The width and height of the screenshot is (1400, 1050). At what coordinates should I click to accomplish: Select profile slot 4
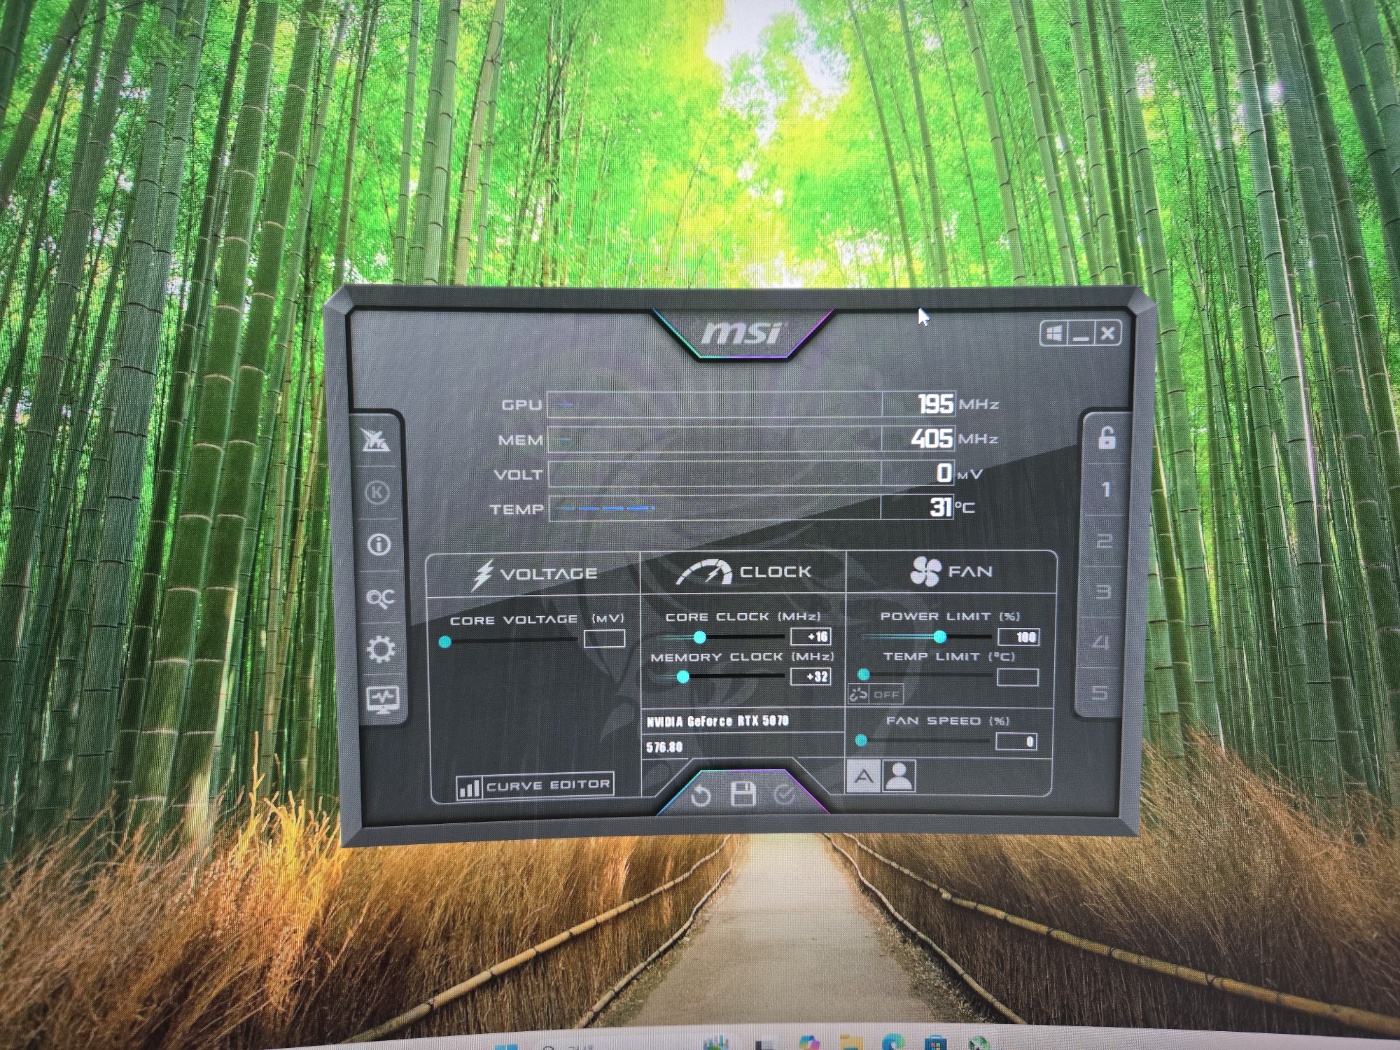(x=1101, y=642)
